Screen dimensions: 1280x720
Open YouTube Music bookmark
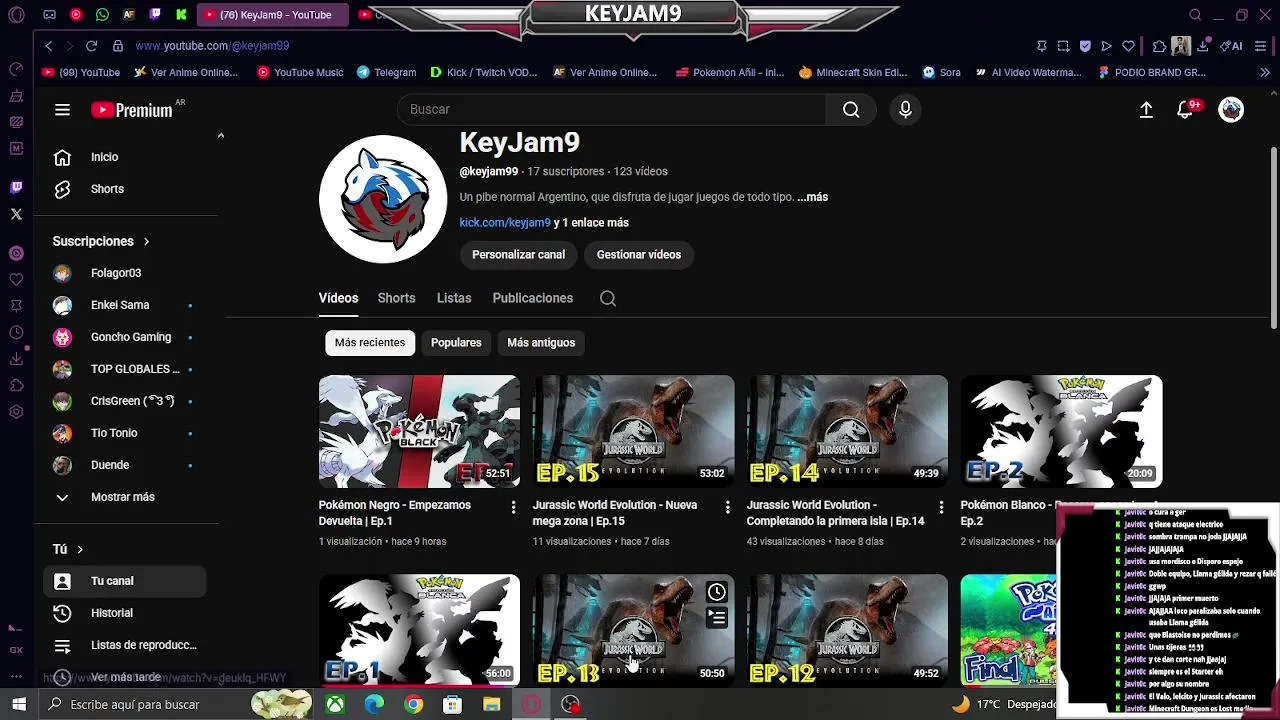[x=300, y=73]
